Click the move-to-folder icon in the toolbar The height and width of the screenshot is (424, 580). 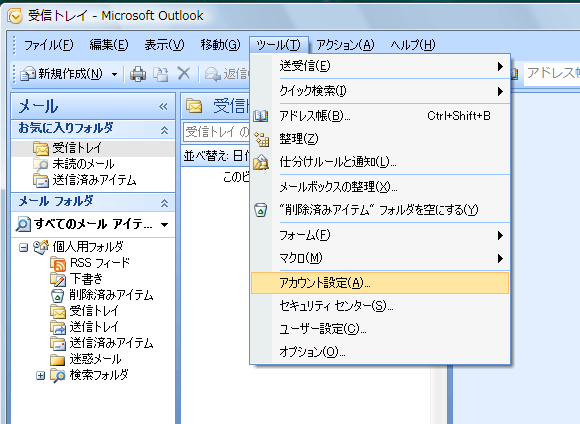click(161, 74)
